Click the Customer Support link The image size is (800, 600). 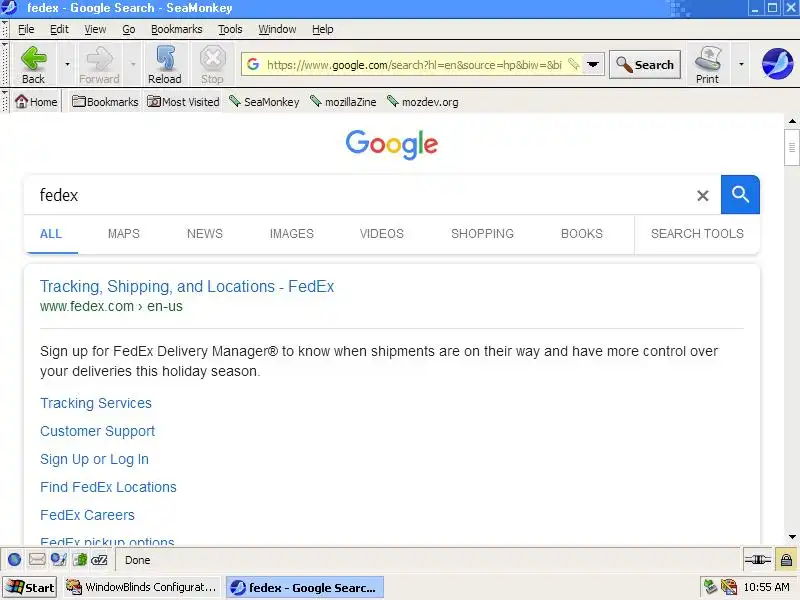tap(97, 431)
